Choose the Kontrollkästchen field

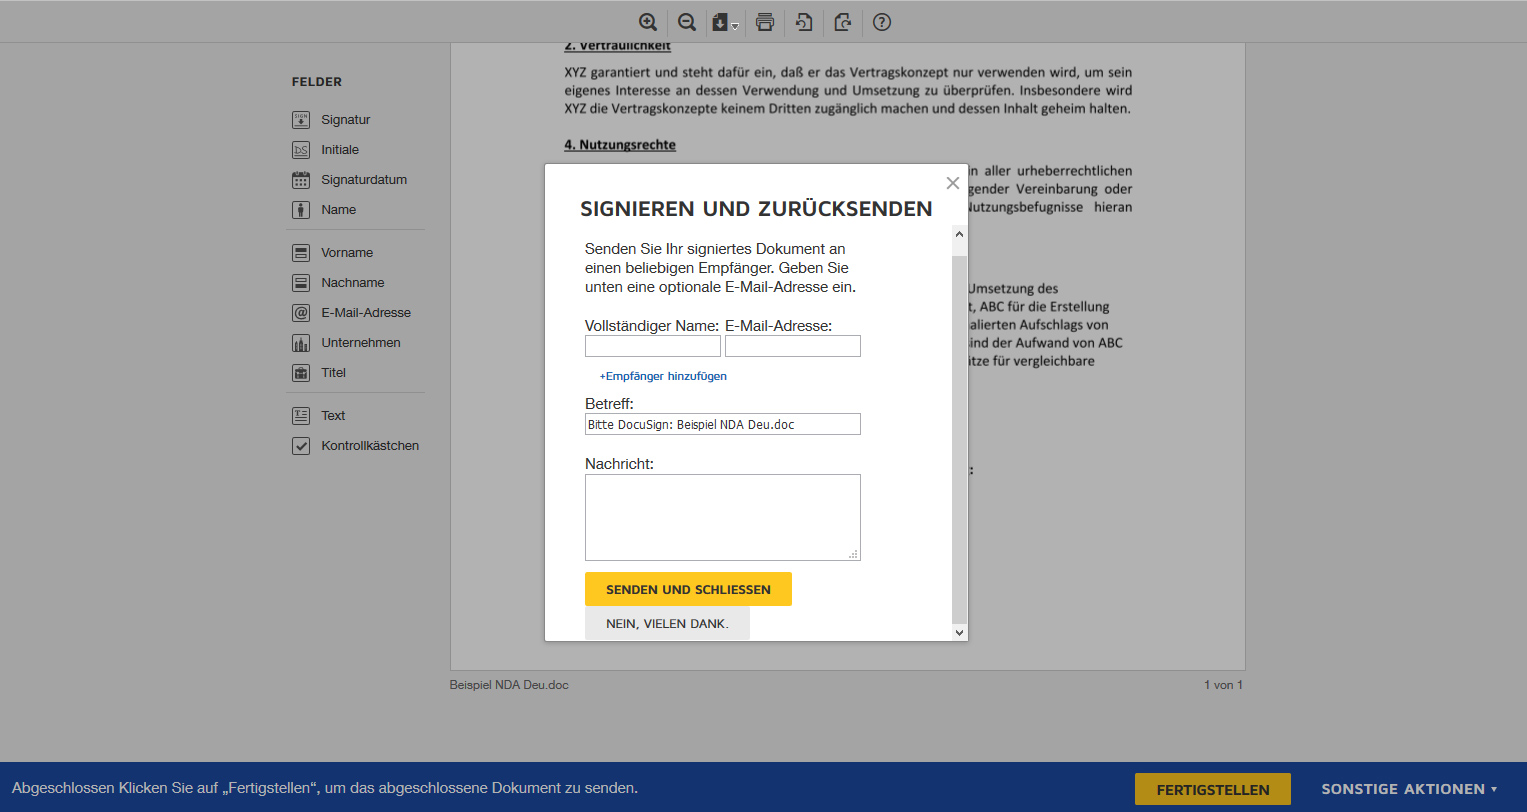(369, 446)
